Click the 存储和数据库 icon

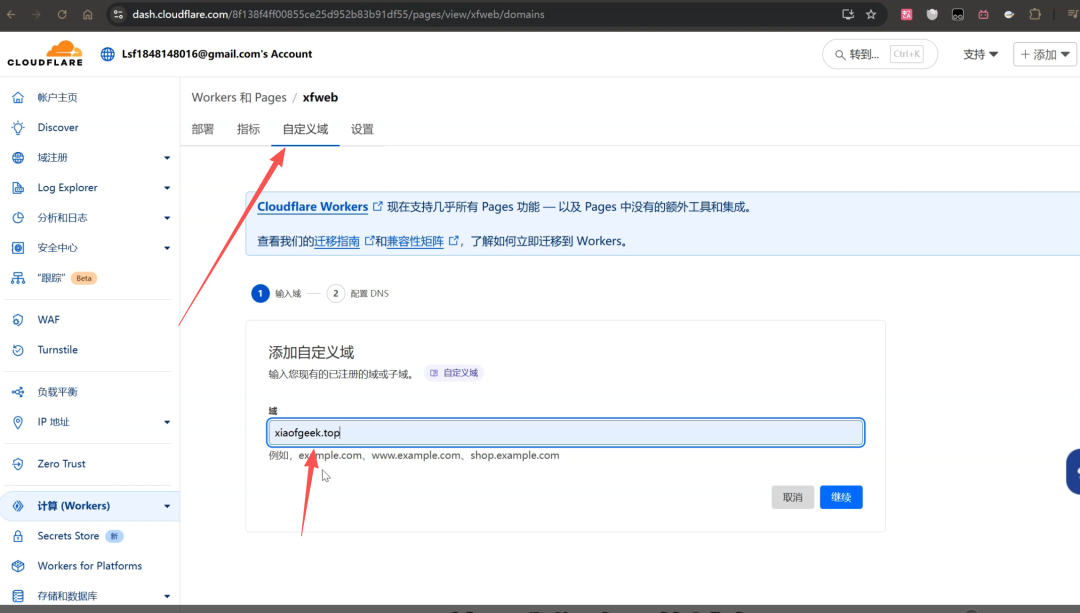tap(18, 596)
